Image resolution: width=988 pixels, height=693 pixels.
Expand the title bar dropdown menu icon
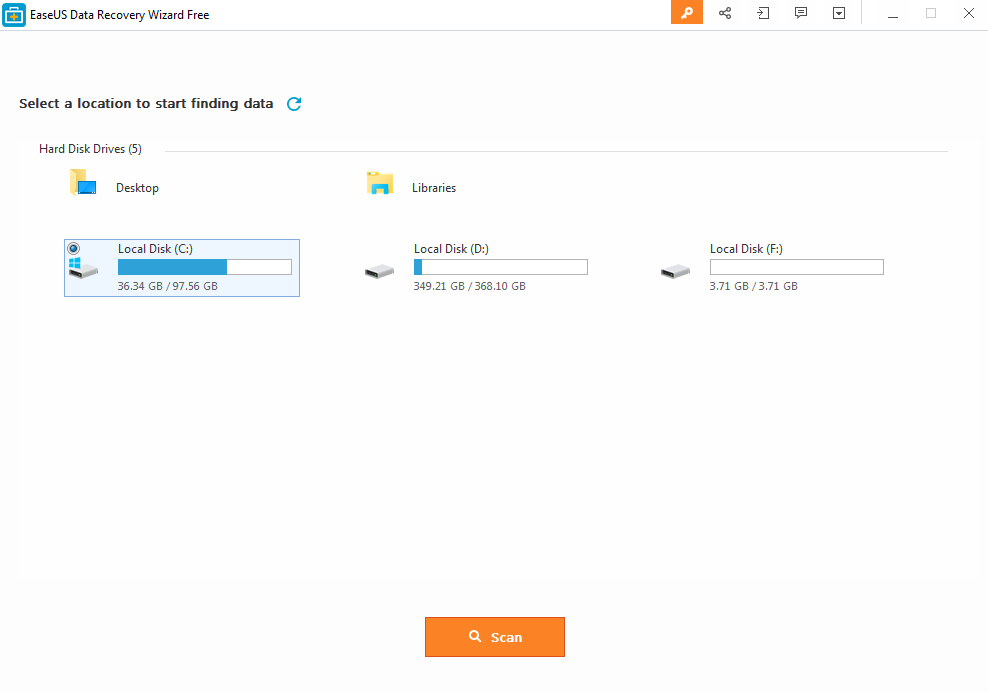point(839,13)
